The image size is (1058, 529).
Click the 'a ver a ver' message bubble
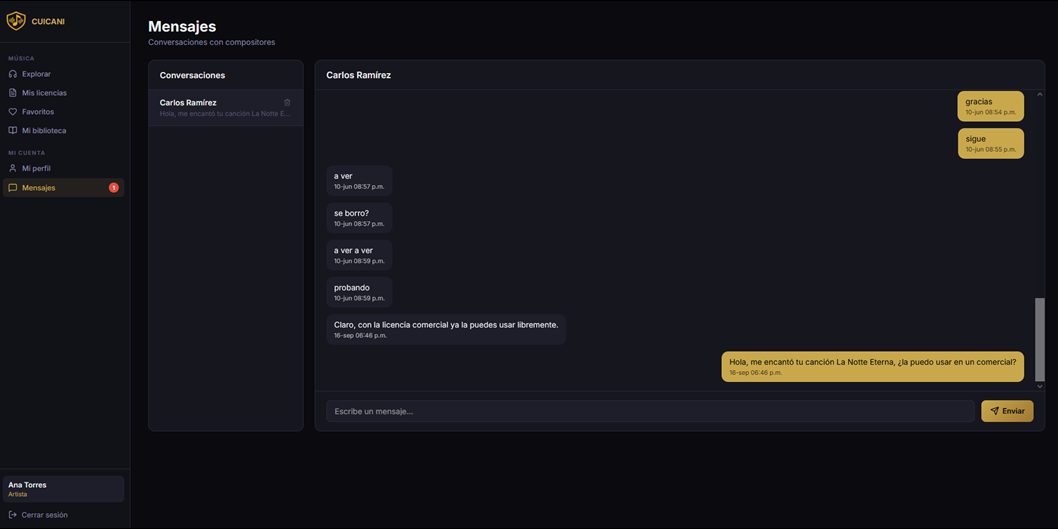pyautogui.click(x=360, y=255)
